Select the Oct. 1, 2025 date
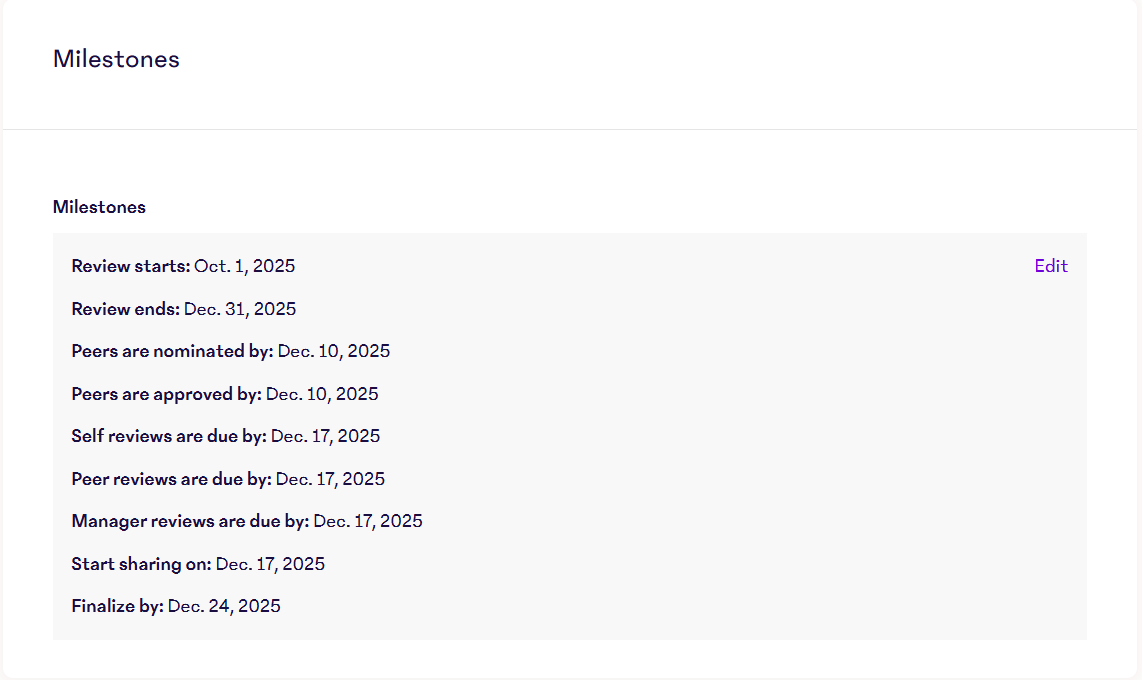Viewport: 1142px width, 680px height. click(245, 266)
